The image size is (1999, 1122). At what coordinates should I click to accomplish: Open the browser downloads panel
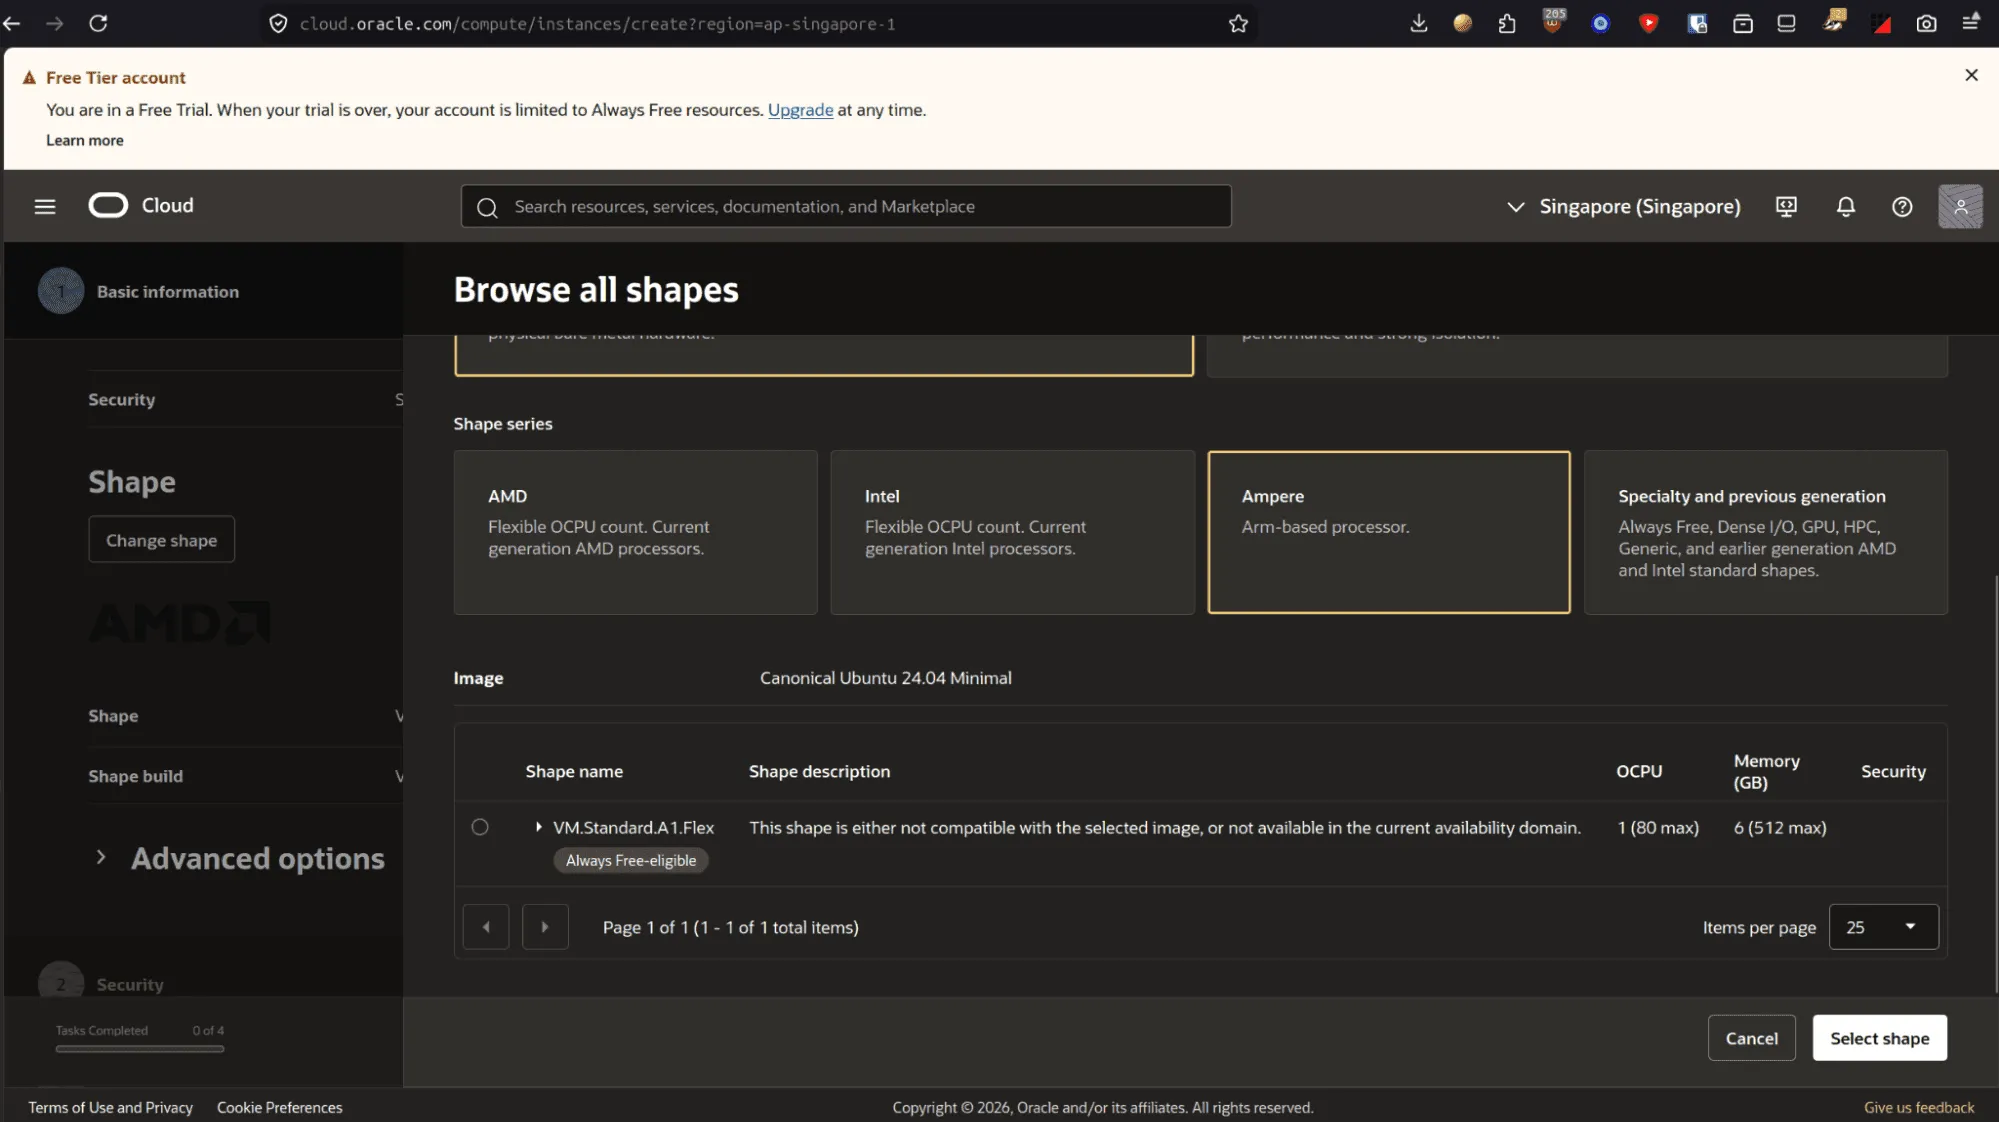(1418, 23)
